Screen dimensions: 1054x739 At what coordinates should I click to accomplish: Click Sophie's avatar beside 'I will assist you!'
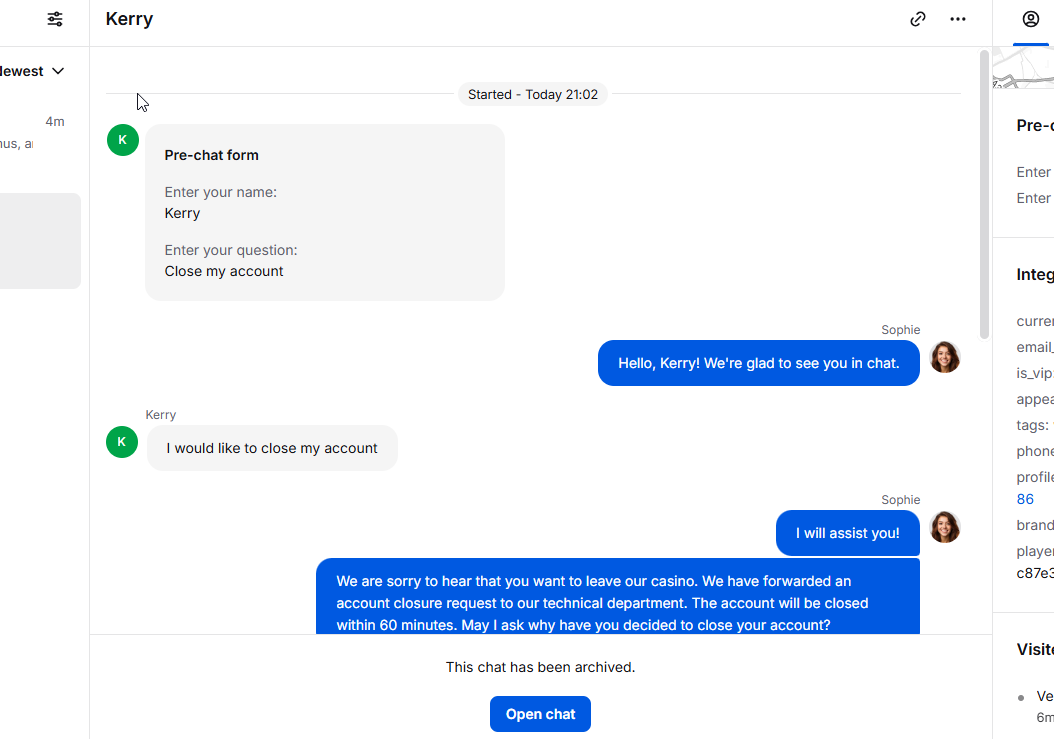point(944,527)
